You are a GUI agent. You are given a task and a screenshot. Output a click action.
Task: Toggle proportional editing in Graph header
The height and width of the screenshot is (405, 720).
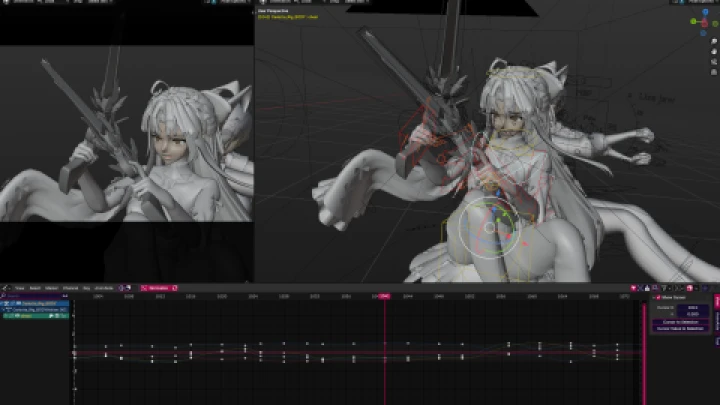pyautogui.click(x=705, y=288)
